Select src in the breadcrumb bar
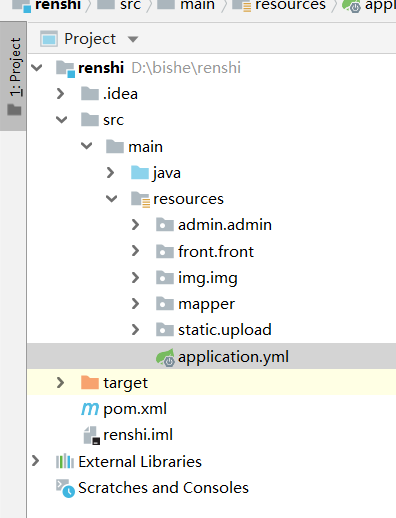Screen dimensions: 396x518 coord(130,5)
